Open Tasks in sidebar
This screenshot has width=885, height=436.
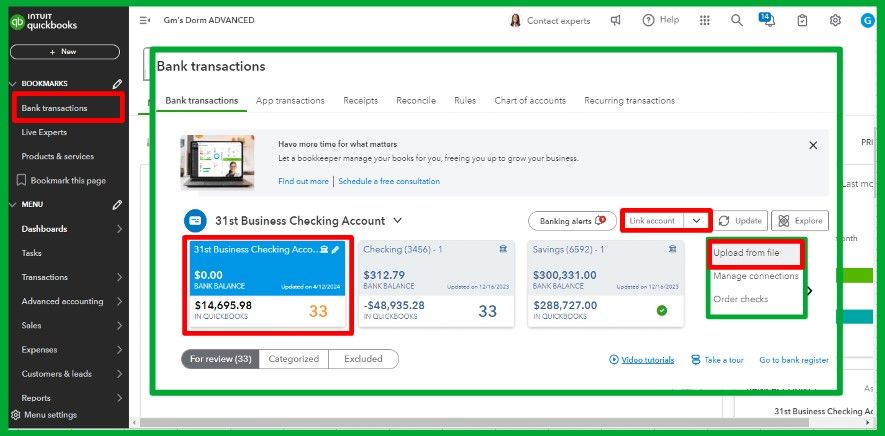tap(32, 253)
